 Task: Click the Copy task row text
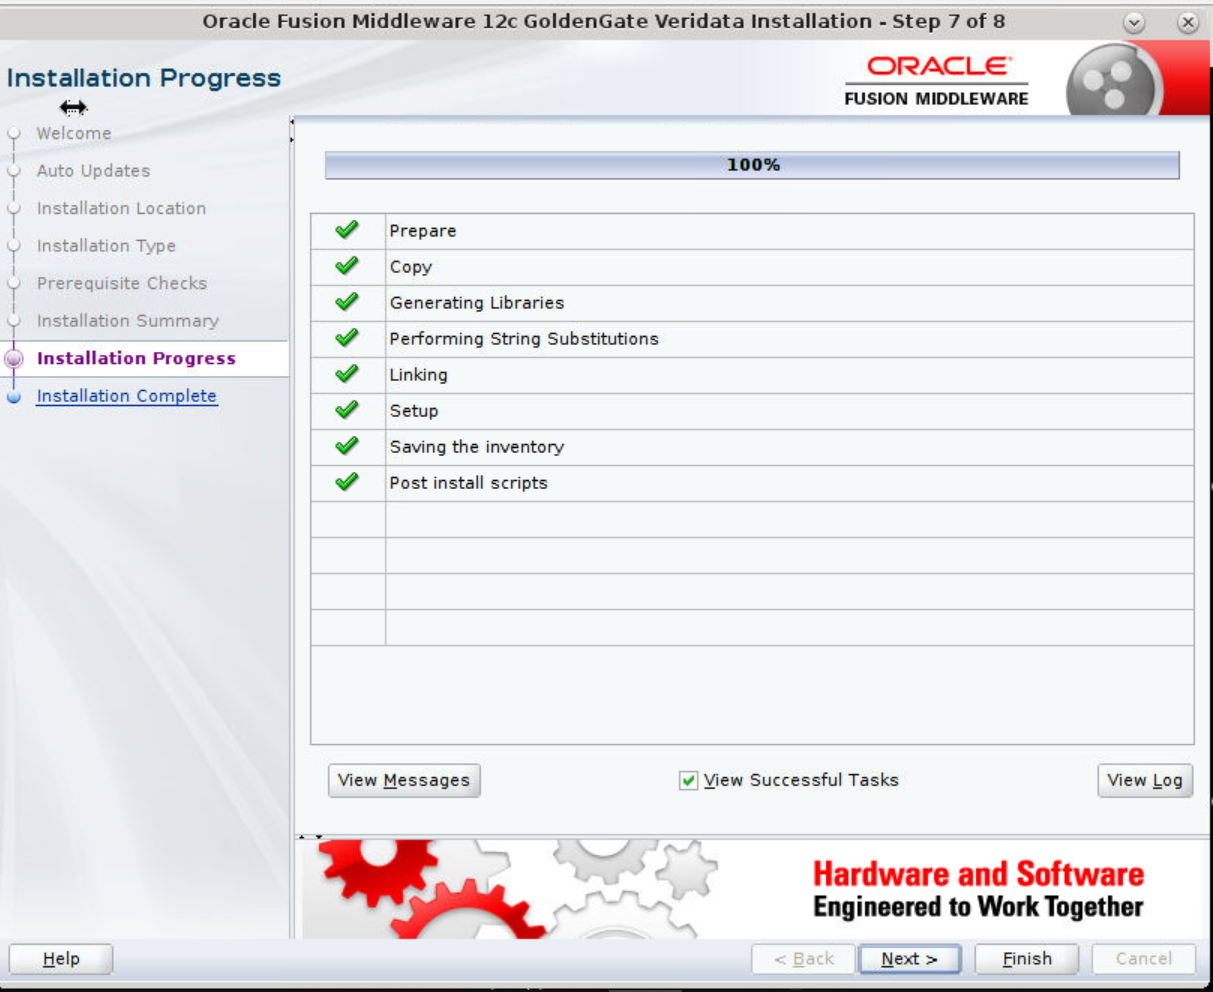(x=411, y=267)
